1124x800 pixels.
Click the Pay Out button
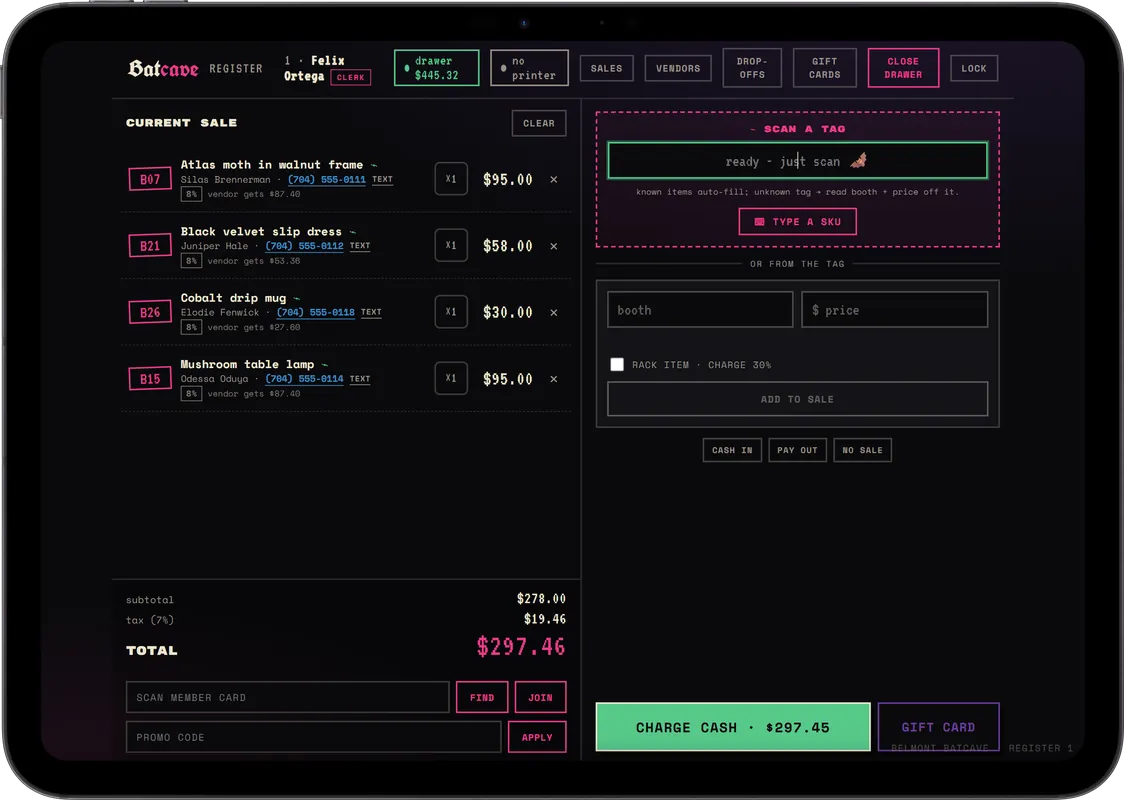[x=797, y=450]
